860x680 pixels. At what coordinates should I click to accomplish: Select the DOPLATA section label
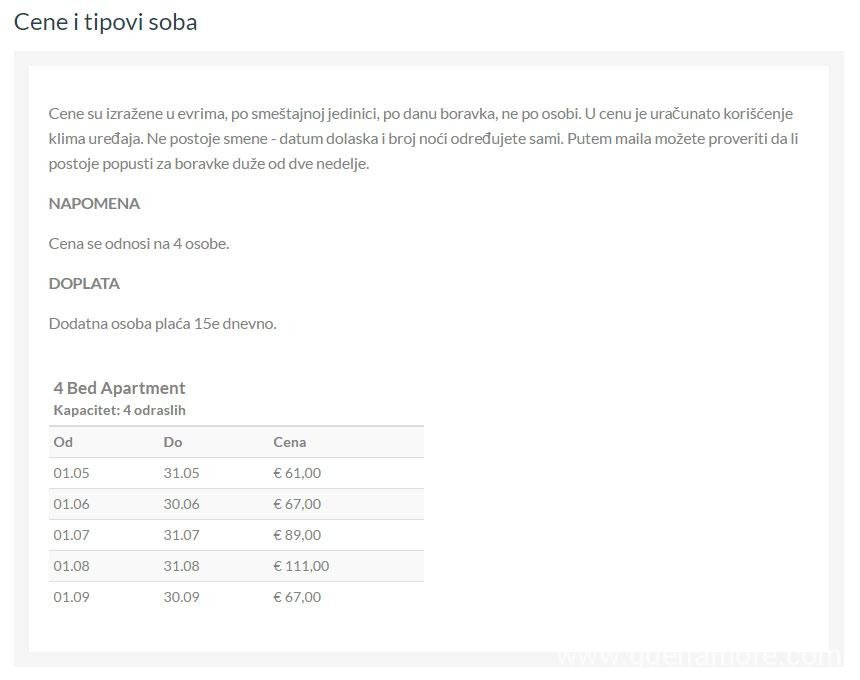(x=84, y=284)
